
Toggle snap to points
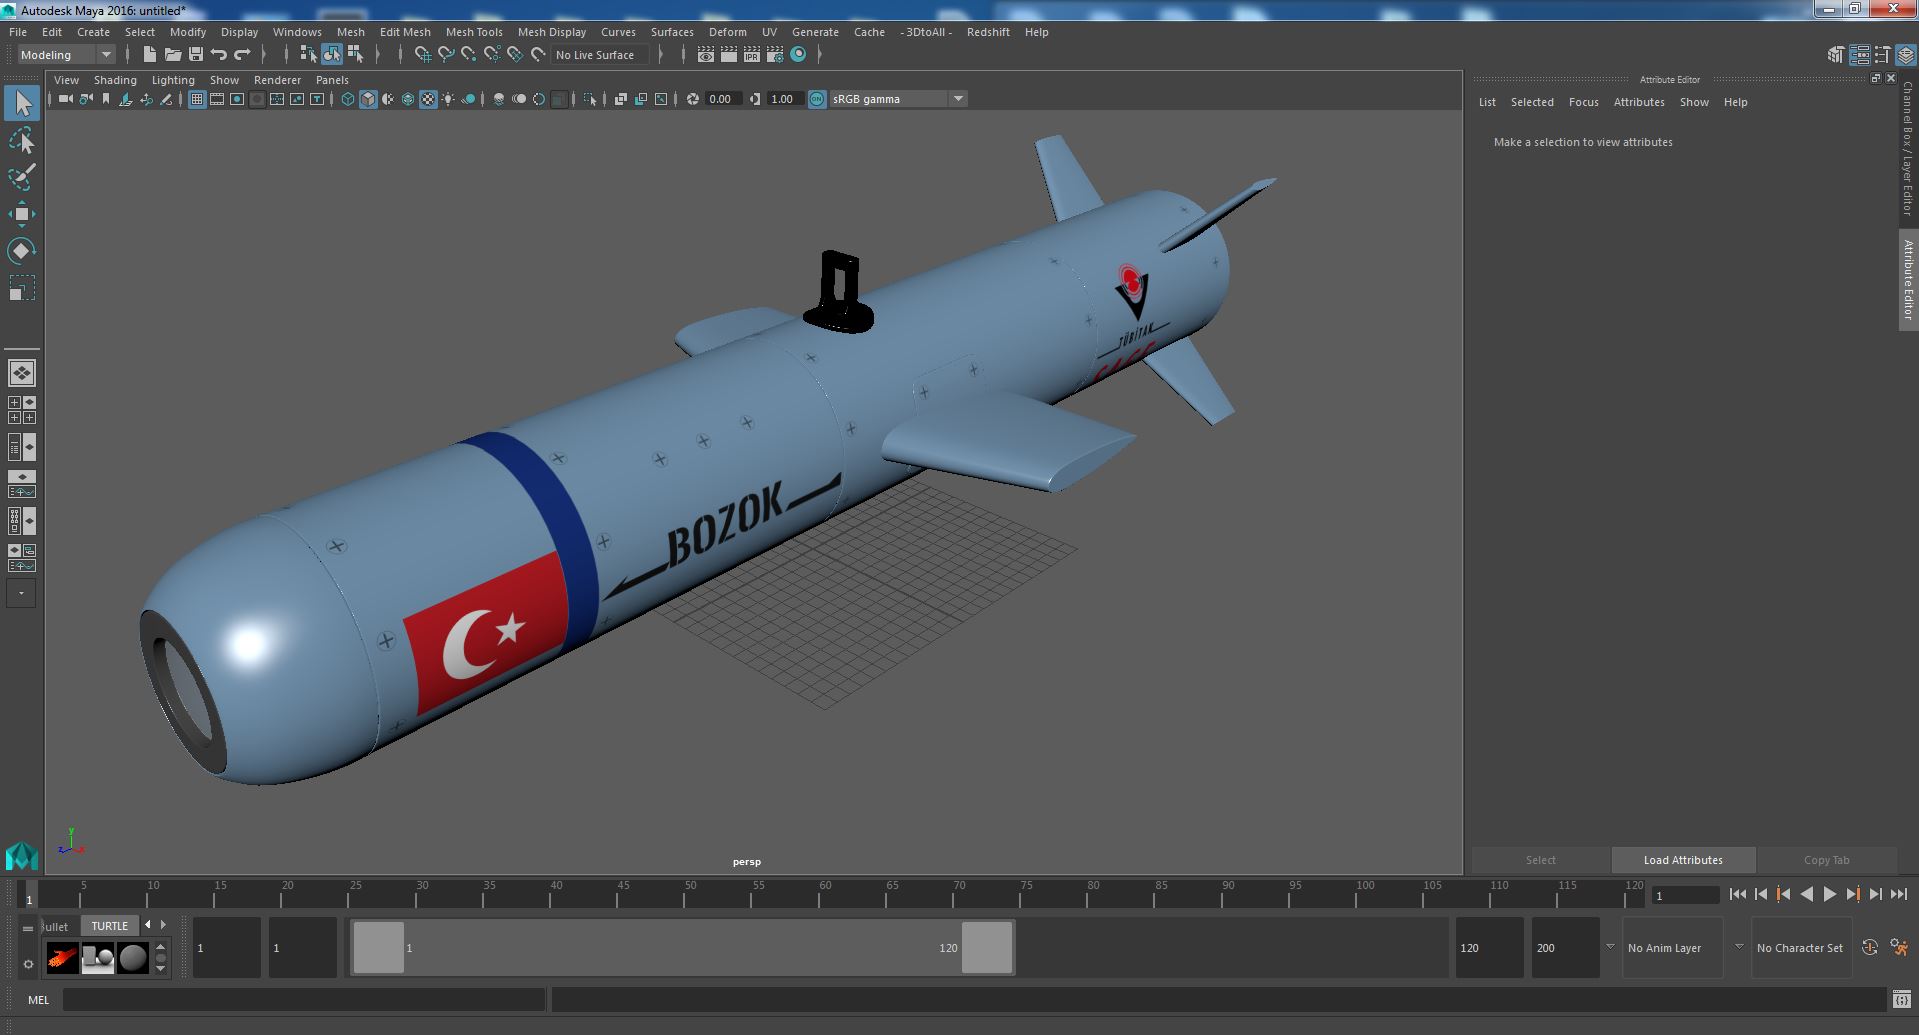click(x=469, y=55)
